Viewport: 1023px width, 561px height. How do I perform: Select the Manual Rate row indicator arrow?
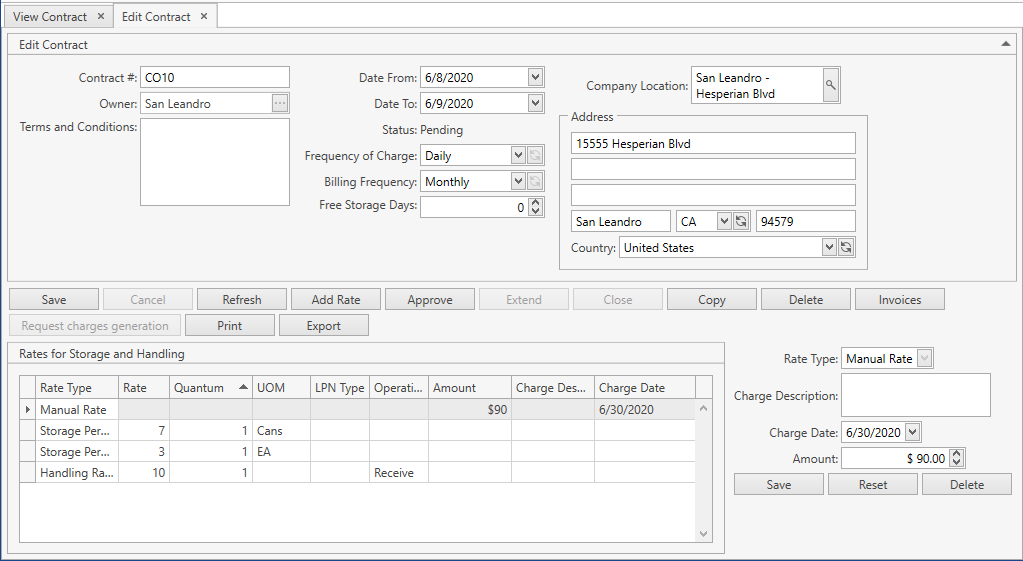pyautogui.click(x=28, y=409)
